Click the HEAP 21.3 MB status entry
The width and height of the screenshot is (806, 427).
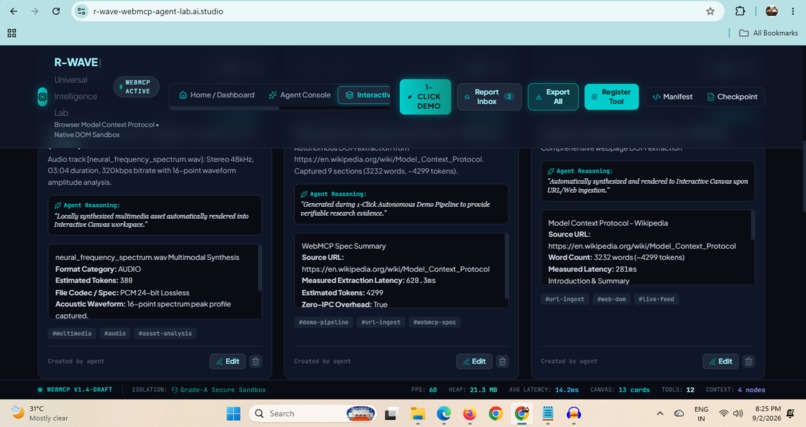coord(472,390)
